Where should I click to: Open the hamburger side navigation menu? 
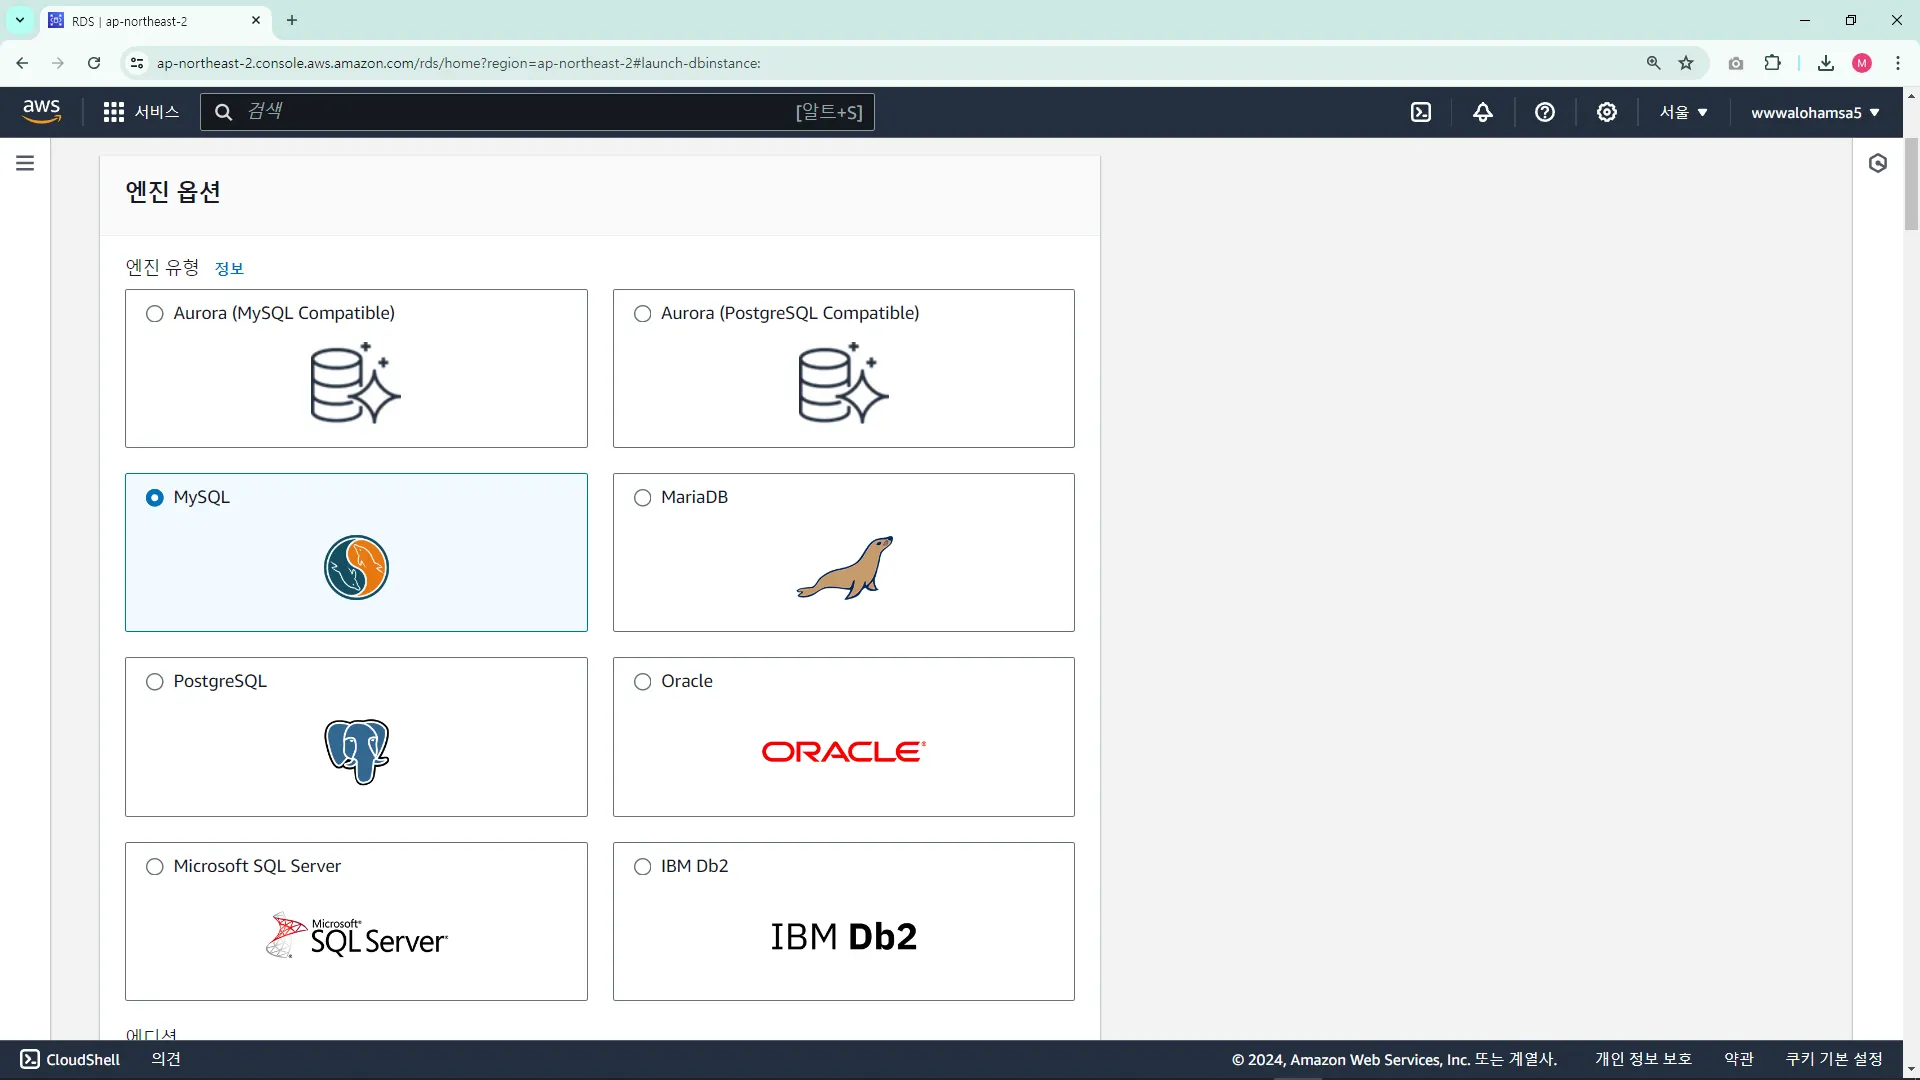pos(25,163)
